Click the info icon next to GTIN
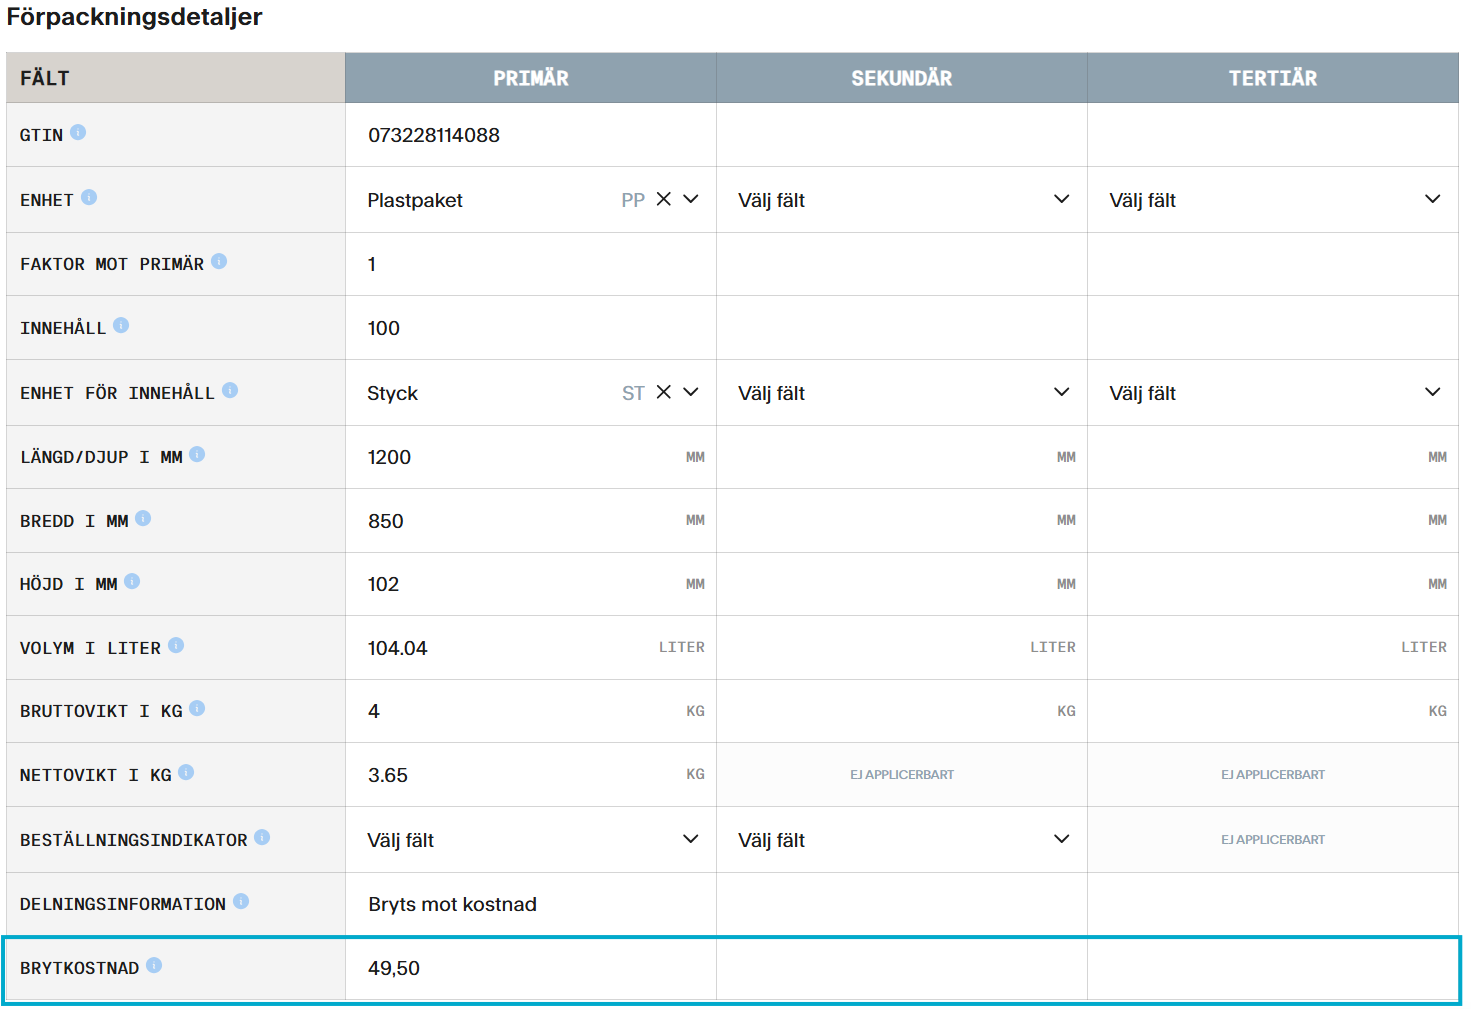The image size is (1471, 1009). (78, 132)
